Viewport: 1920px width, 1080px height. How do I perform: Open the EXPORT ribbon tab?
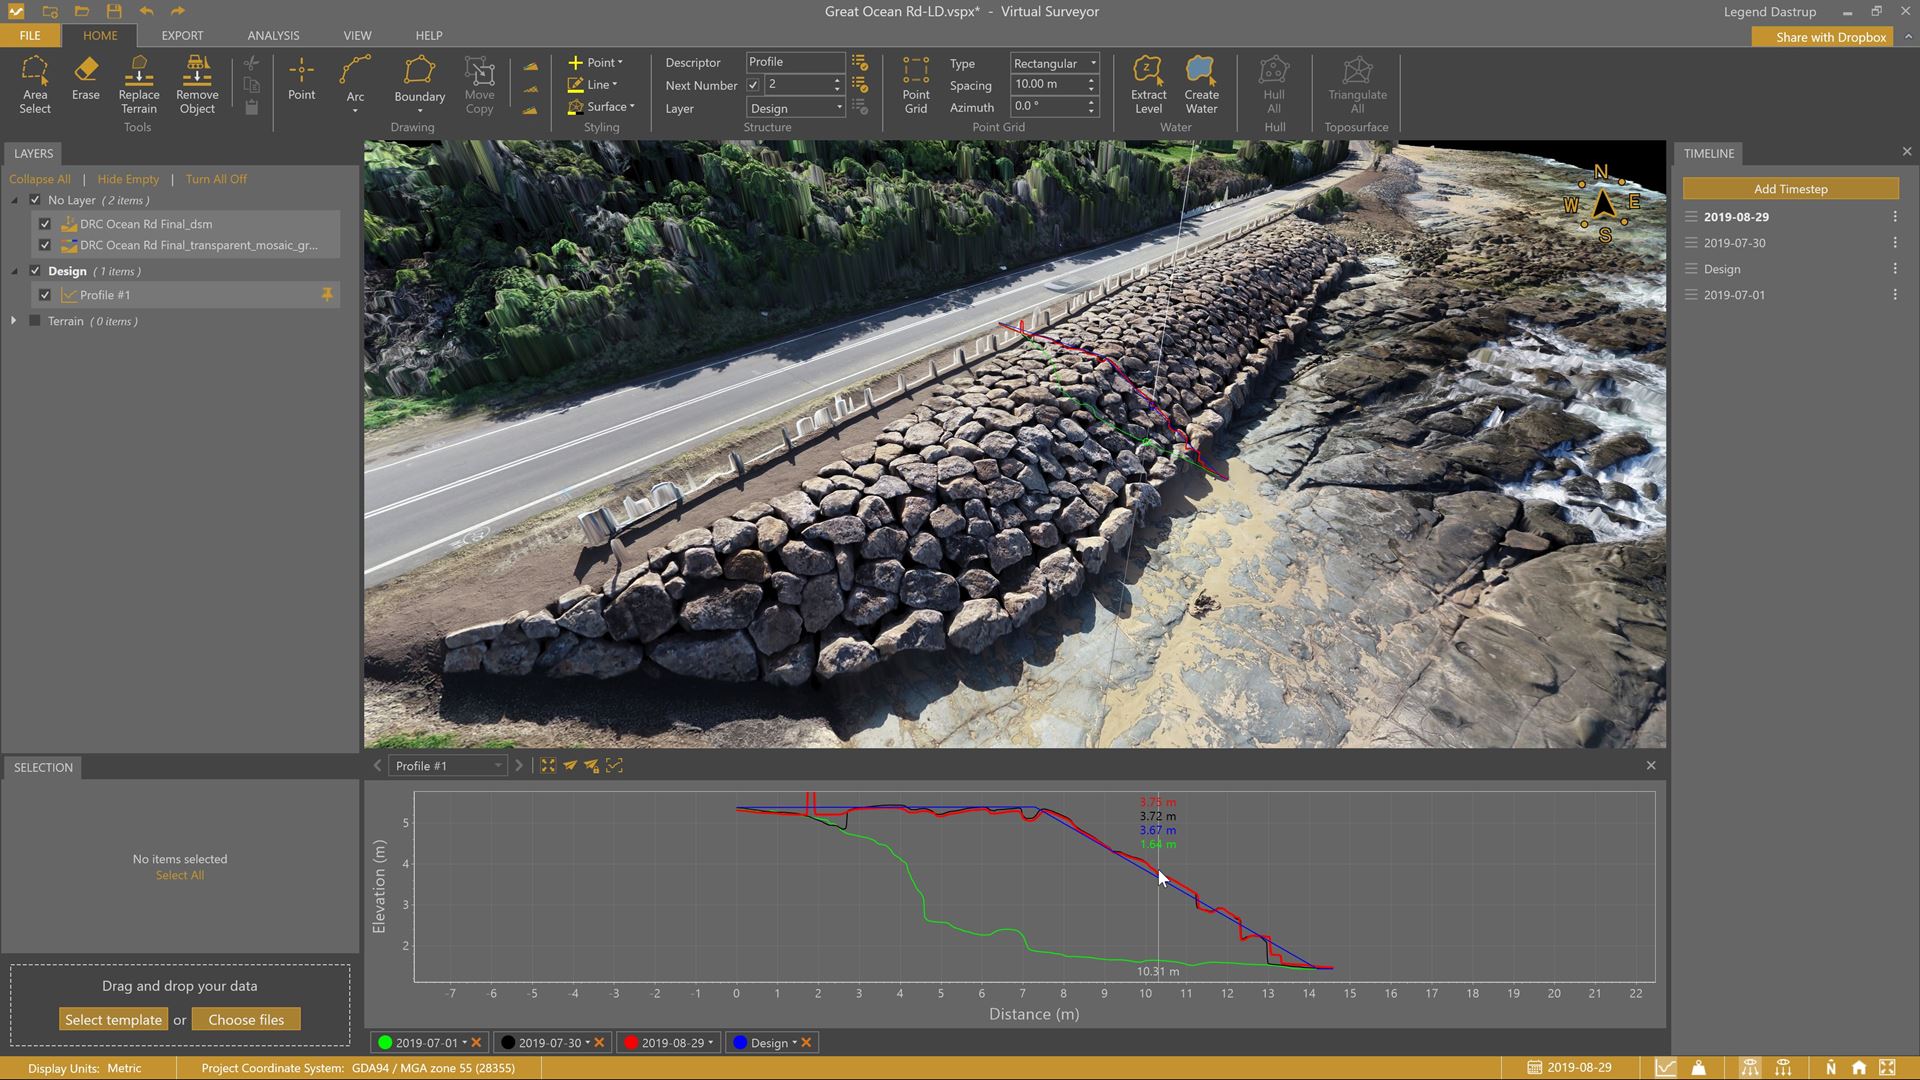pos(182,35)
